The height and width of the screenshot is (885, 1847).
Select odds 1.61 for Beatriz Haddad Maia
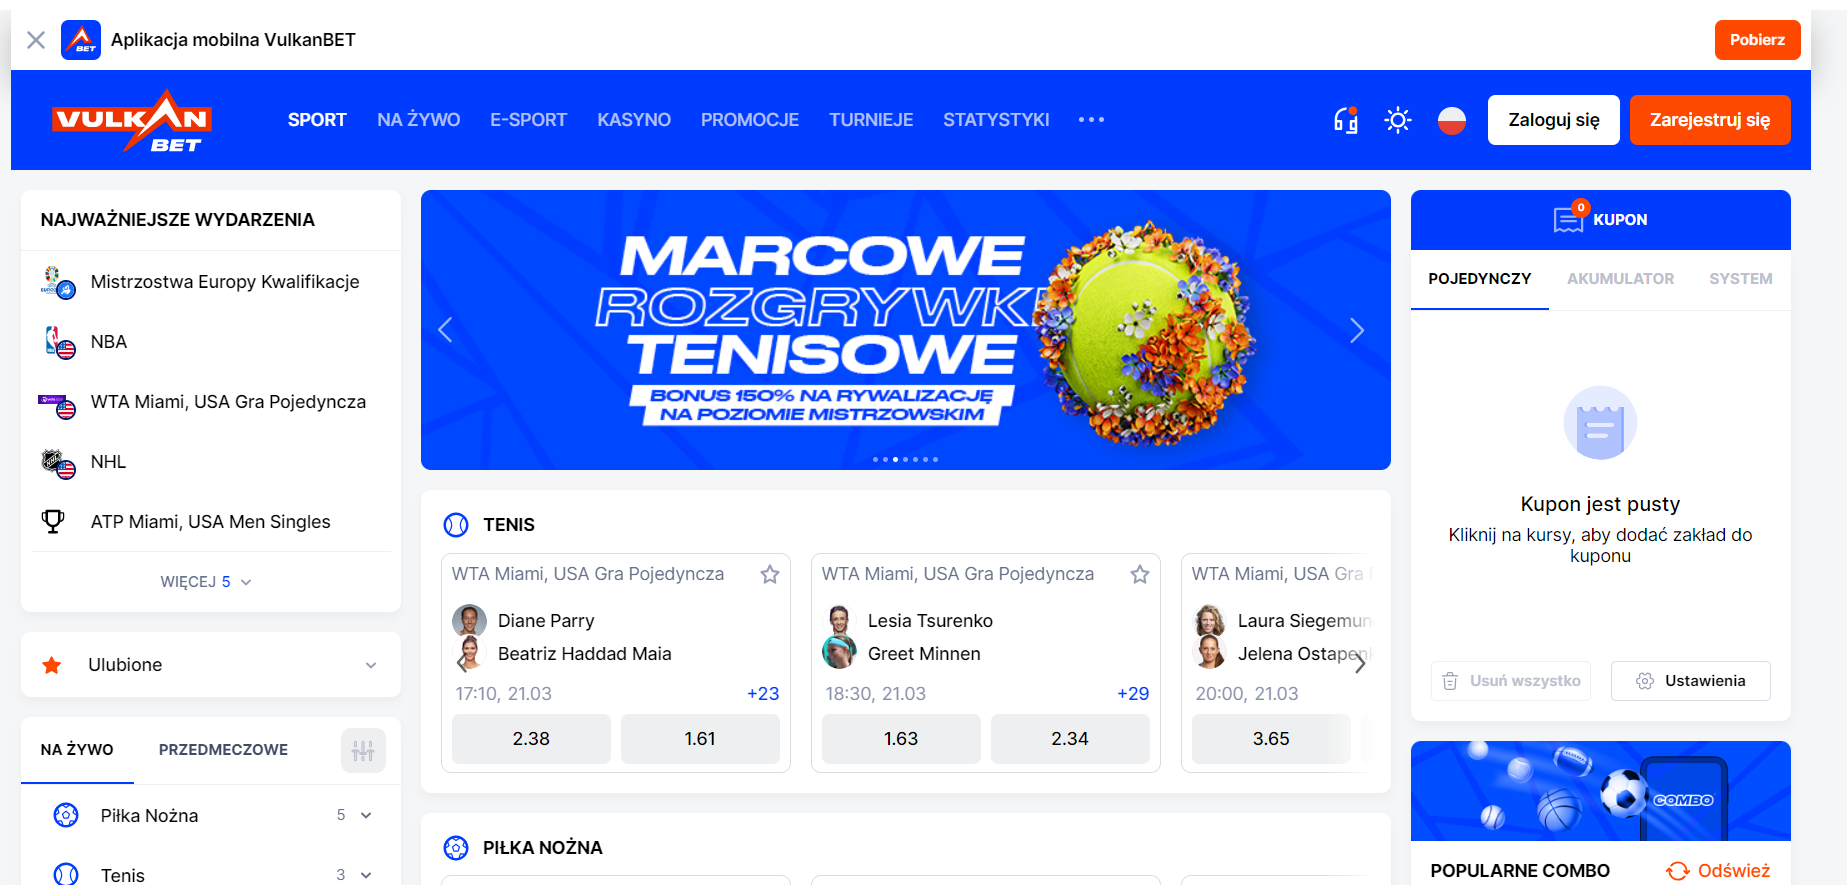(x=700, y=739)
